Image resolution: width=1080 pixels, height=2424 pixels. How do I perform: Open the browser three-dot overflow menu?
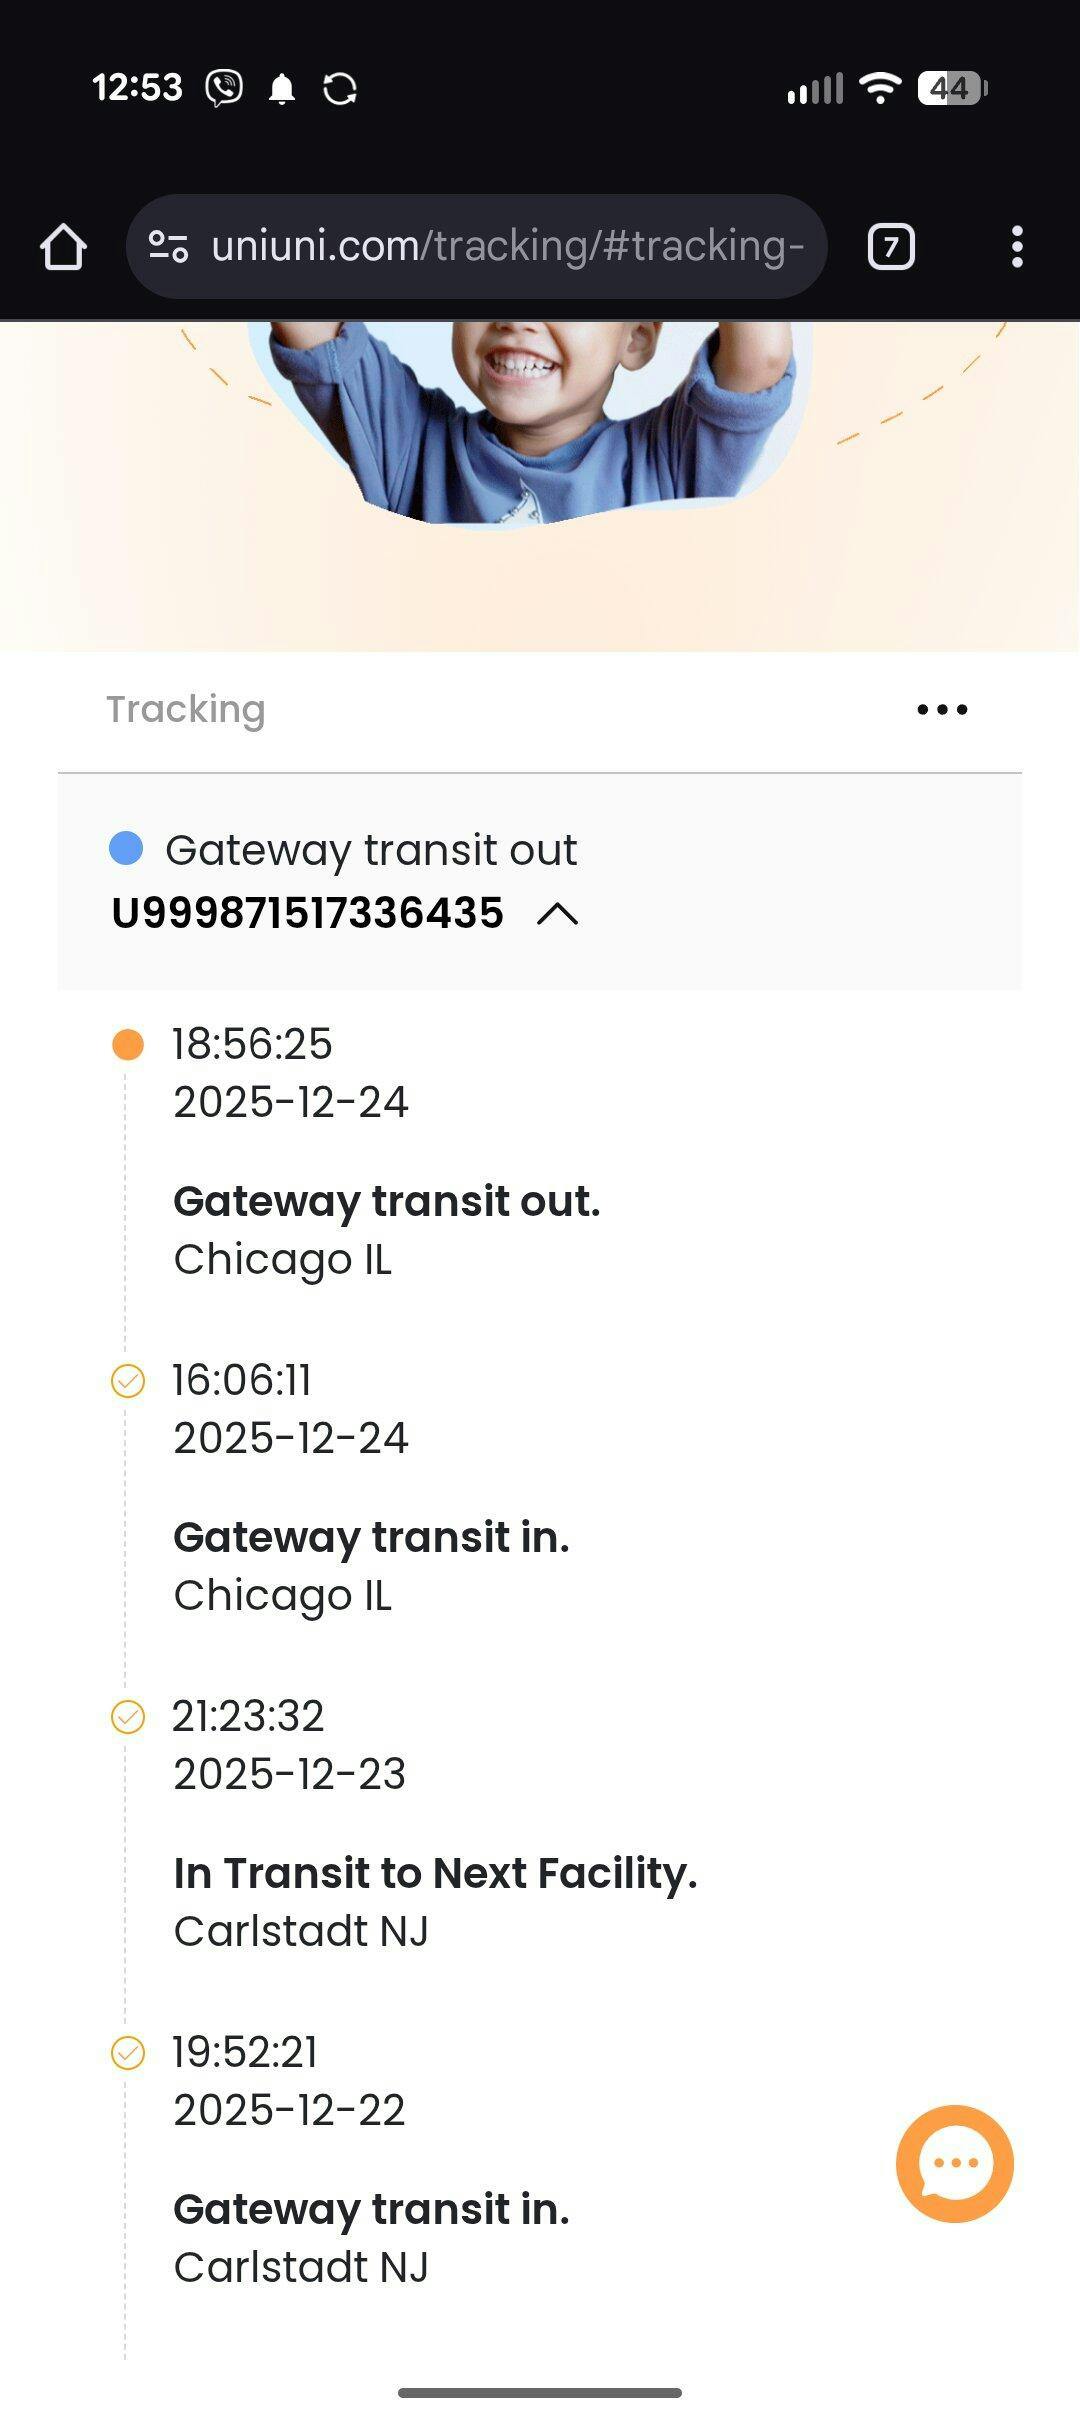[1017, 247]
